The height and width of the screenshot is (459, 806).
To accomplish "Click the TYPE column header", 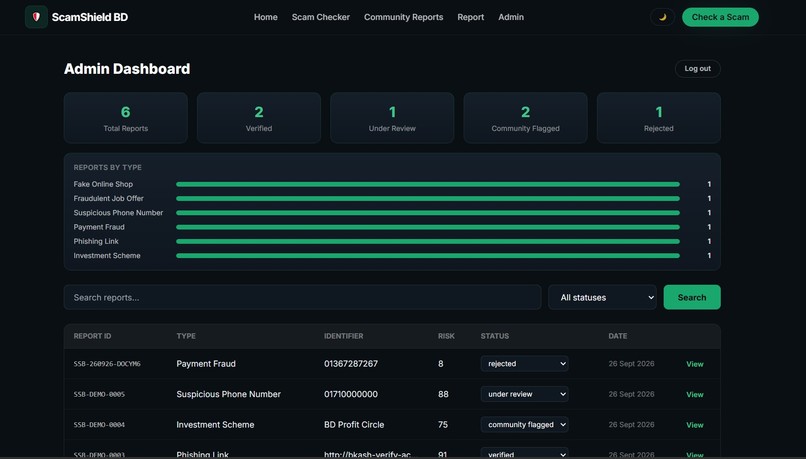I will pos(186,336).
